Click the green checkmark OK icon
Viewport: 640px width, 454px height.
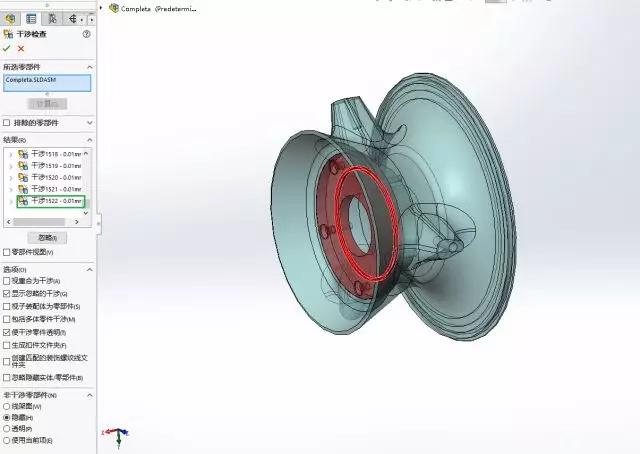tap(7, 48)
